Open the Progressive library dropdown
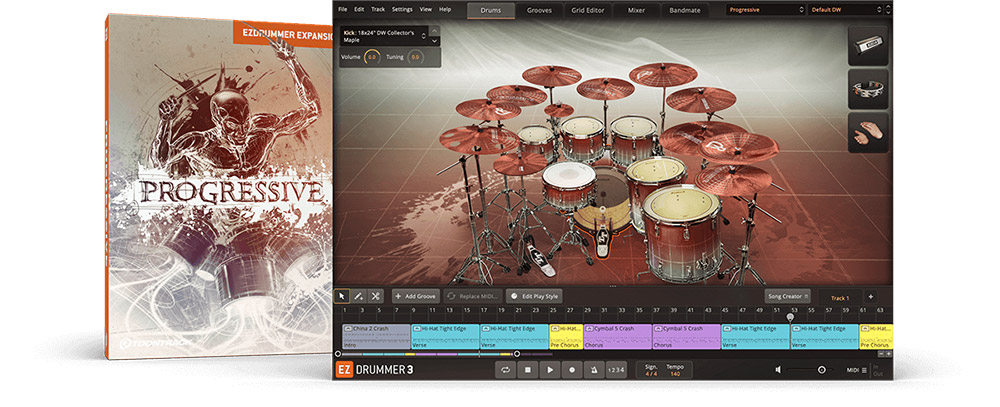The height and width of the screenshot is (407, 1000). coord(766,10)
